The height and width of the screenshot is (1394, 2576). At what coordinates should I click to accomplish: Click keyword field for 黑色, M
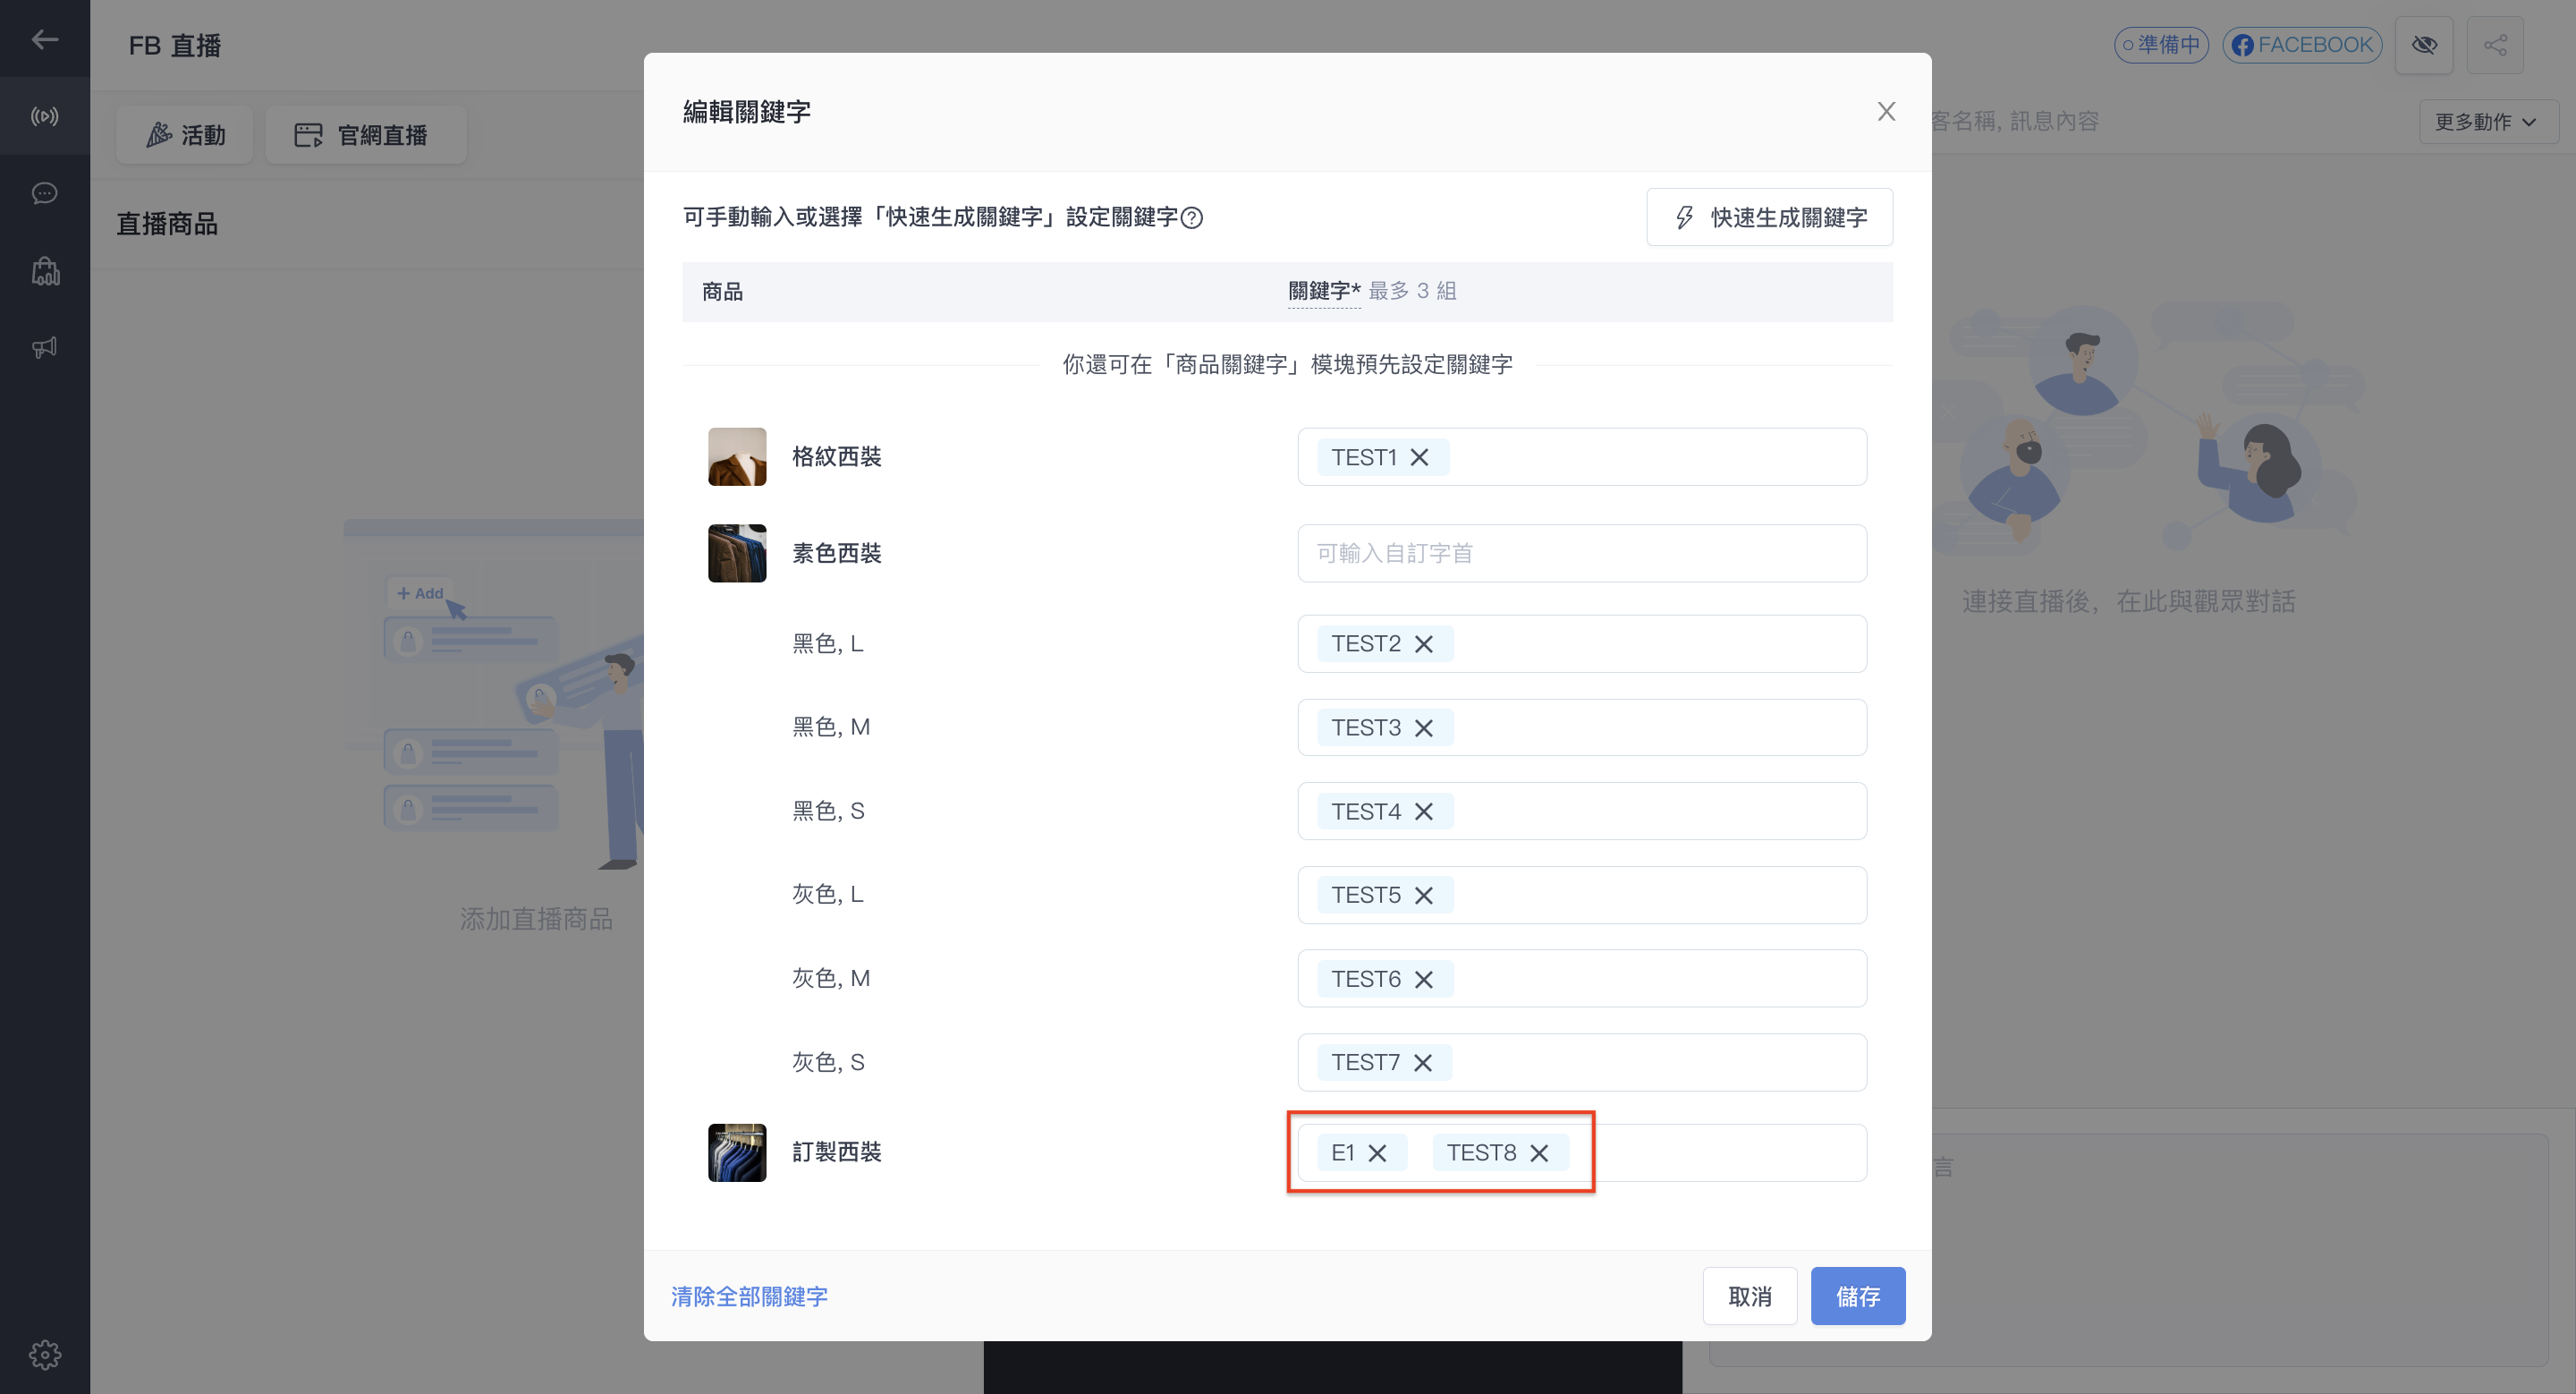1582,728
